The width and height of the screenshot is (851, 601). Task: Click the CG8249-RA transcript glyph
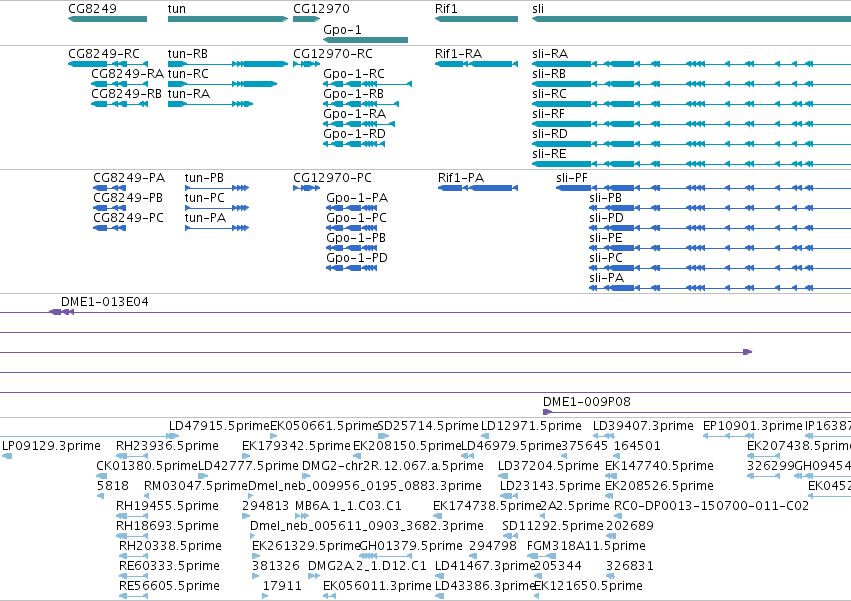tap(119, 84)
